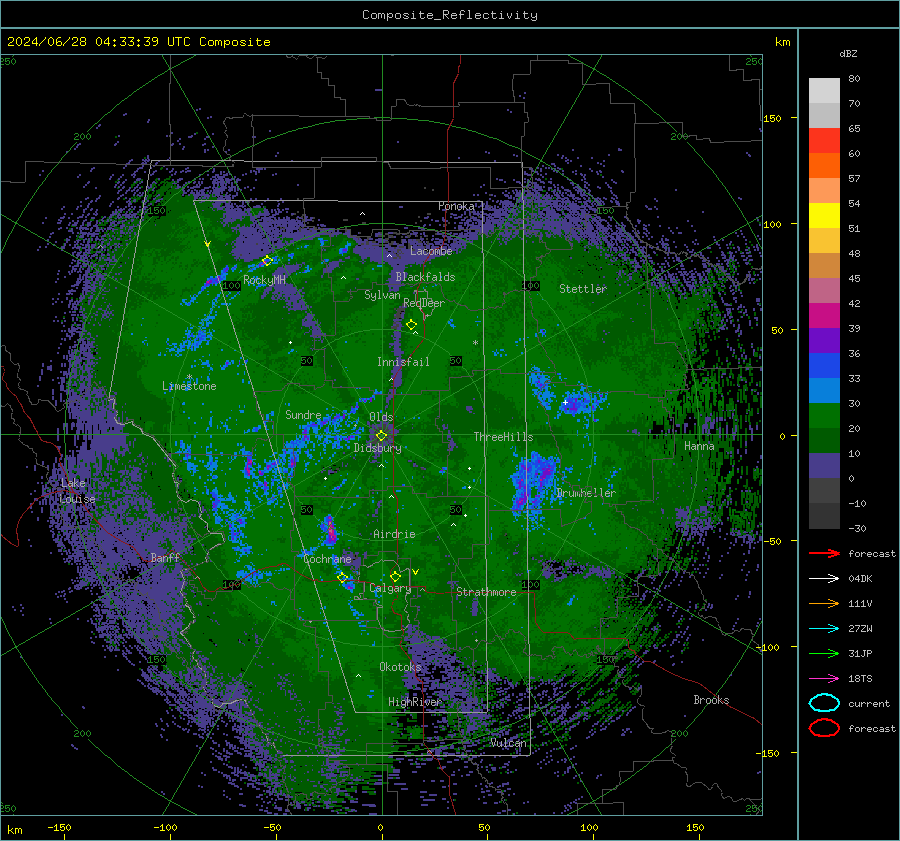The width and height of the screenshot is (900, 841).
Task: Click the Calgary city label
Action: click(390, 588)
